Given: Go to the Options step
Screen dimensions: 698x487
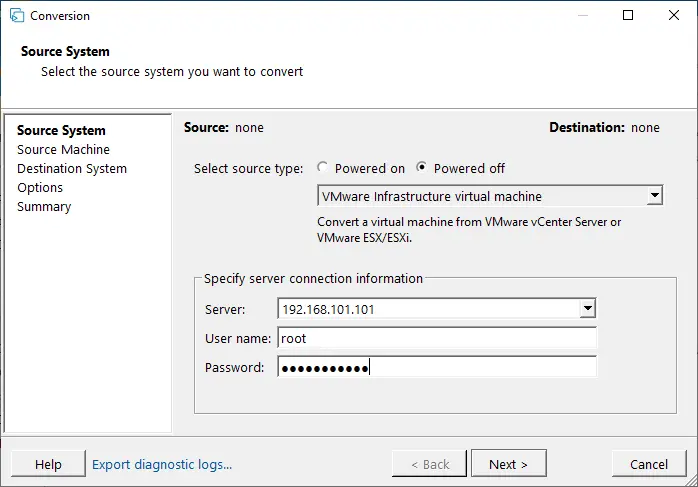Looking at the screenshot, I should click(40, 188).
